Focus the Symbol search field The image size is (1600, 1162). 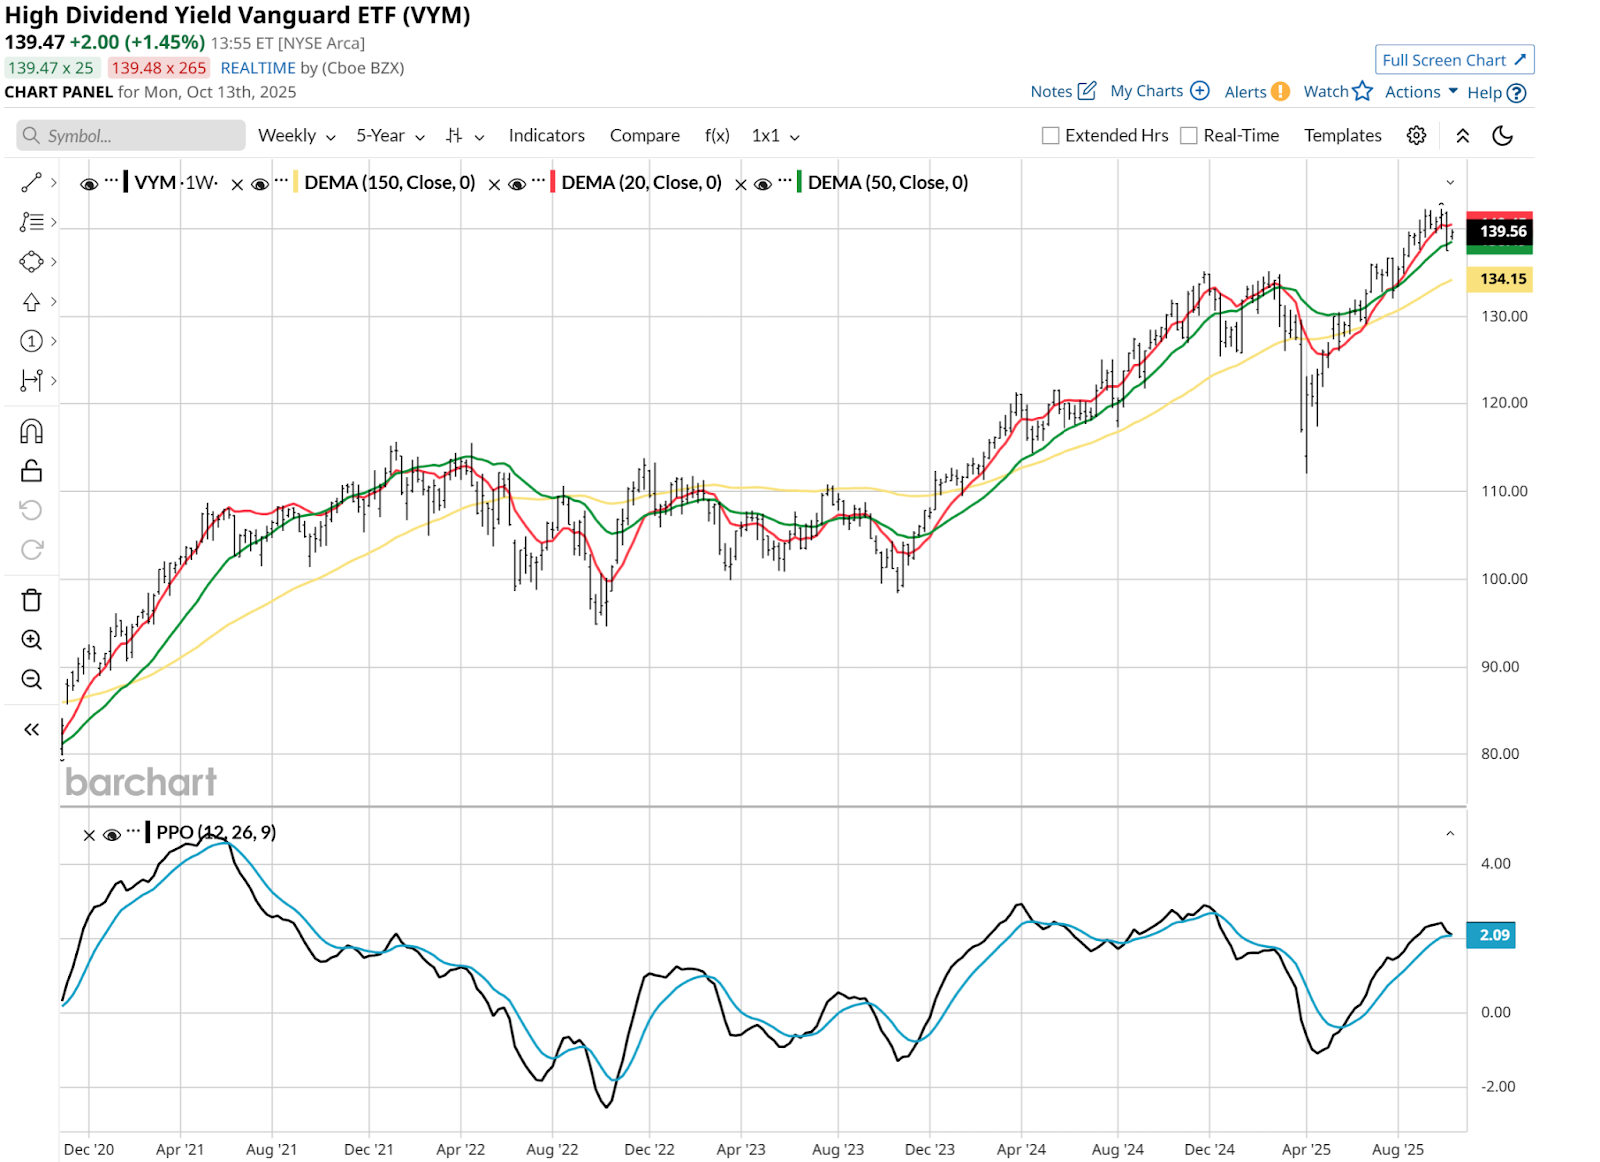click(x=131, y=135)
